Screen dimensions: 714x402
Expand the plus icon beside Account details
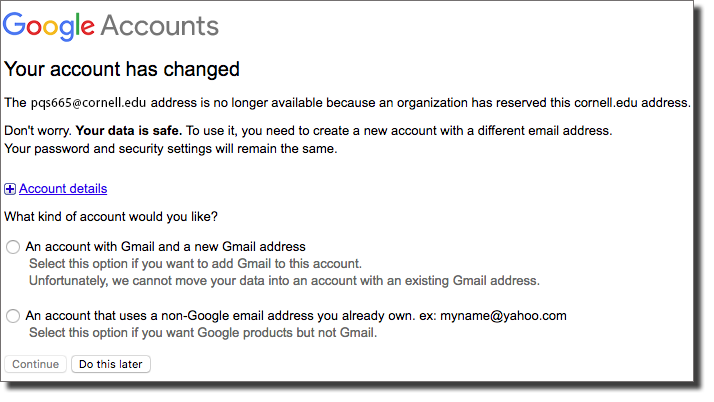point(10,189)
